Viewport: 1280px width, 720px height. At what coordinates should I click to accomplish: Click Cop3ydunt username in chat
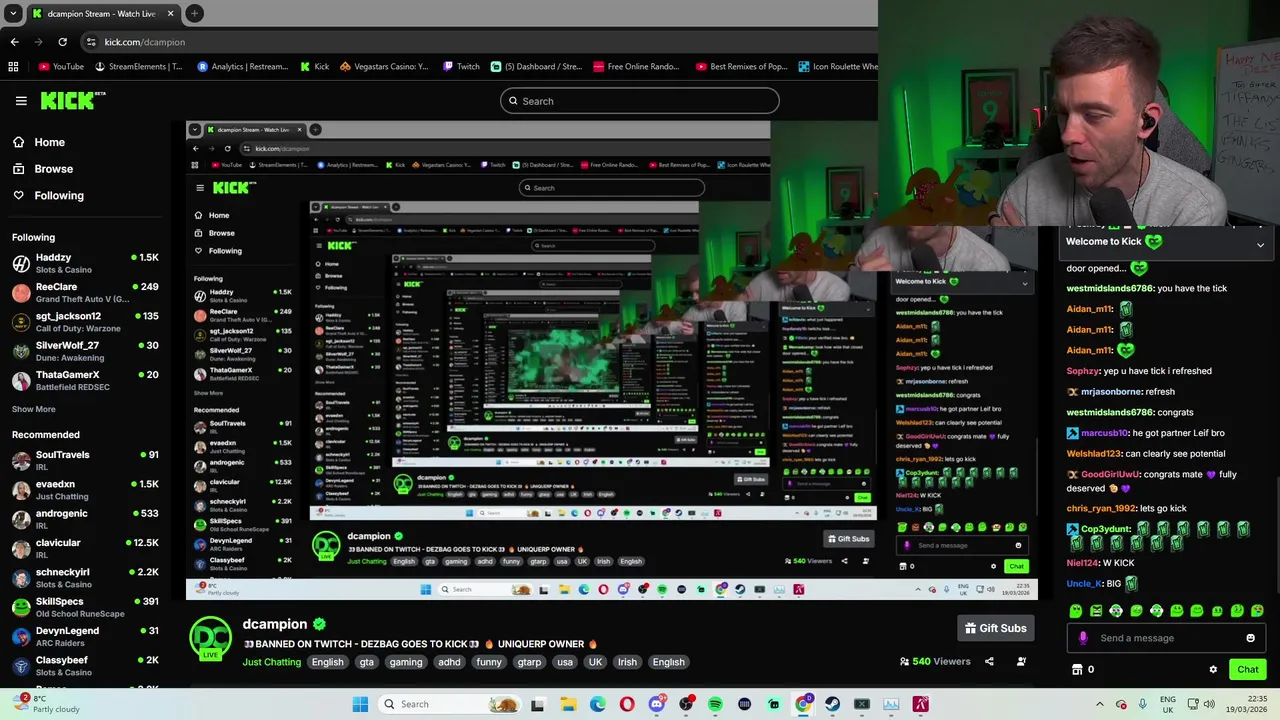[x=1105, y=529]
